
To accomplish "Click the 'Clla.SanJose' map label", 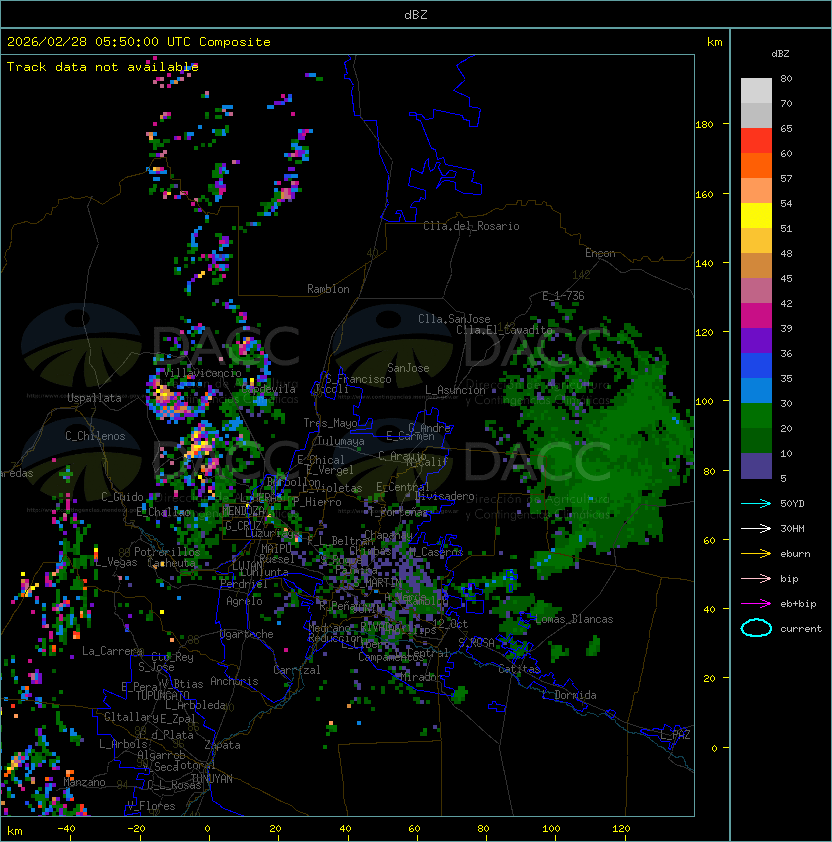I will pos(454,319).
